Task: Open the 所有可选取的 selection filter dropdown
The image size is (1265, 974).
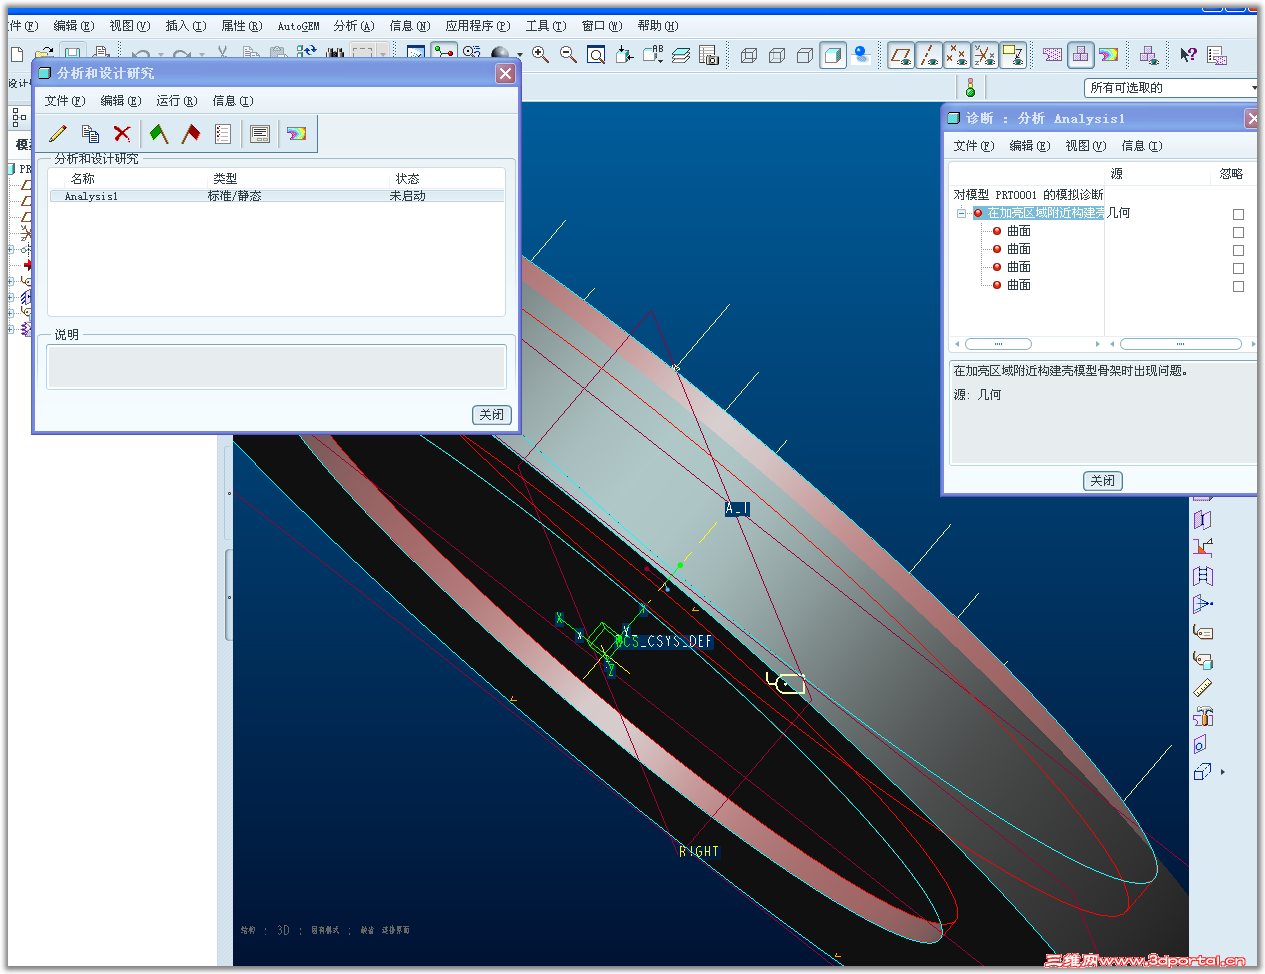Action: [x=1254, y=88]
